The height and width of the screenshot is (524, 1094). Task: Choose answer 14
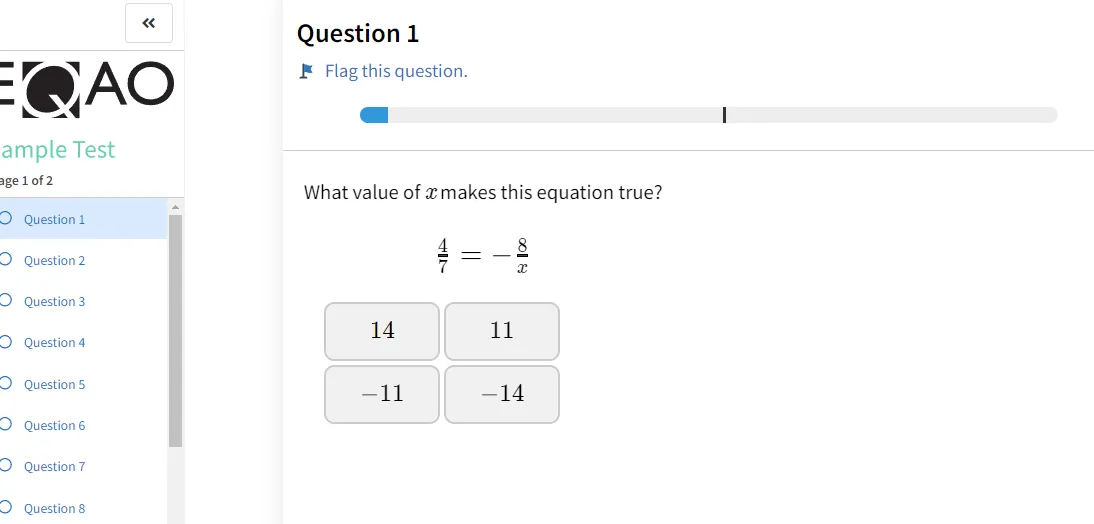click(x=382, y=331)
